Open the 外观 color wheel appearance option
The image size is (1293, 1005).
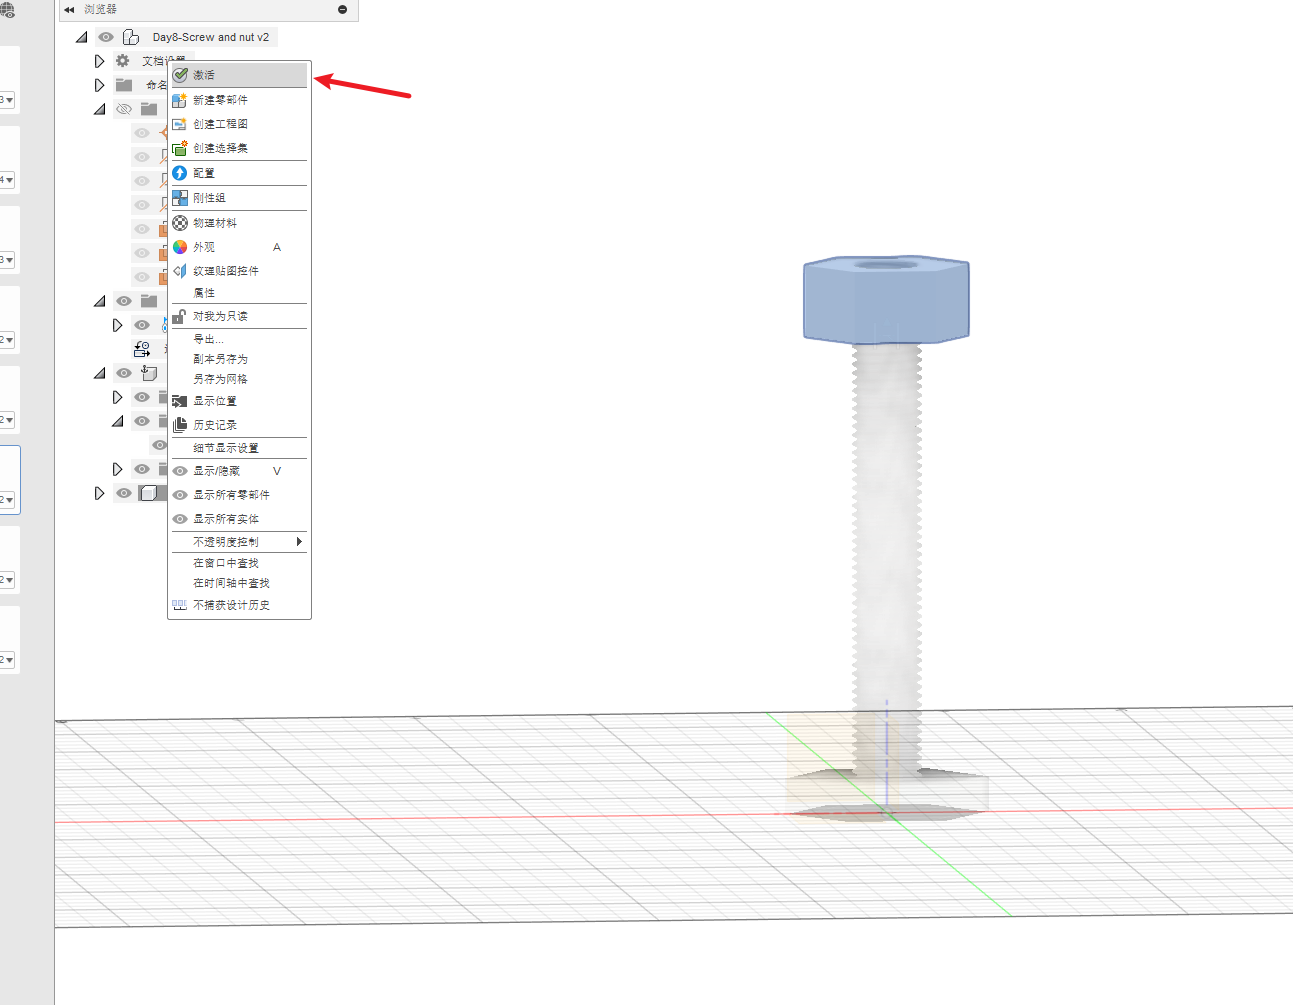(180, 247)
